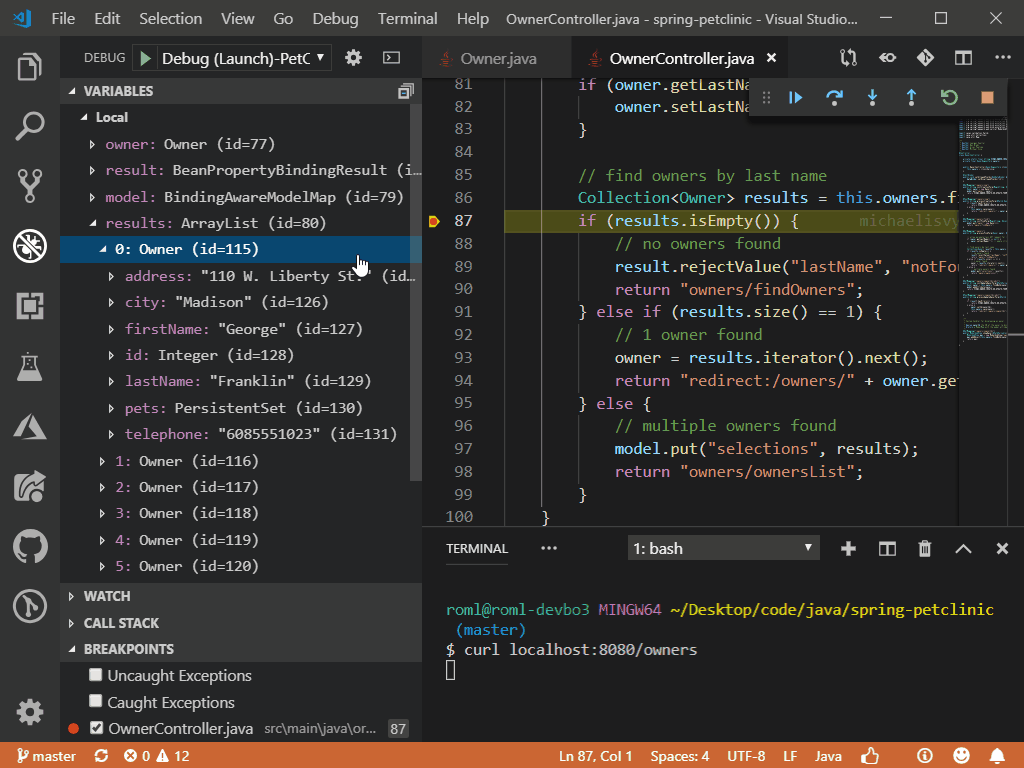Step Over the current line in debugger
The width and height of the screenshot is (1024, 768).
point(834,97)
